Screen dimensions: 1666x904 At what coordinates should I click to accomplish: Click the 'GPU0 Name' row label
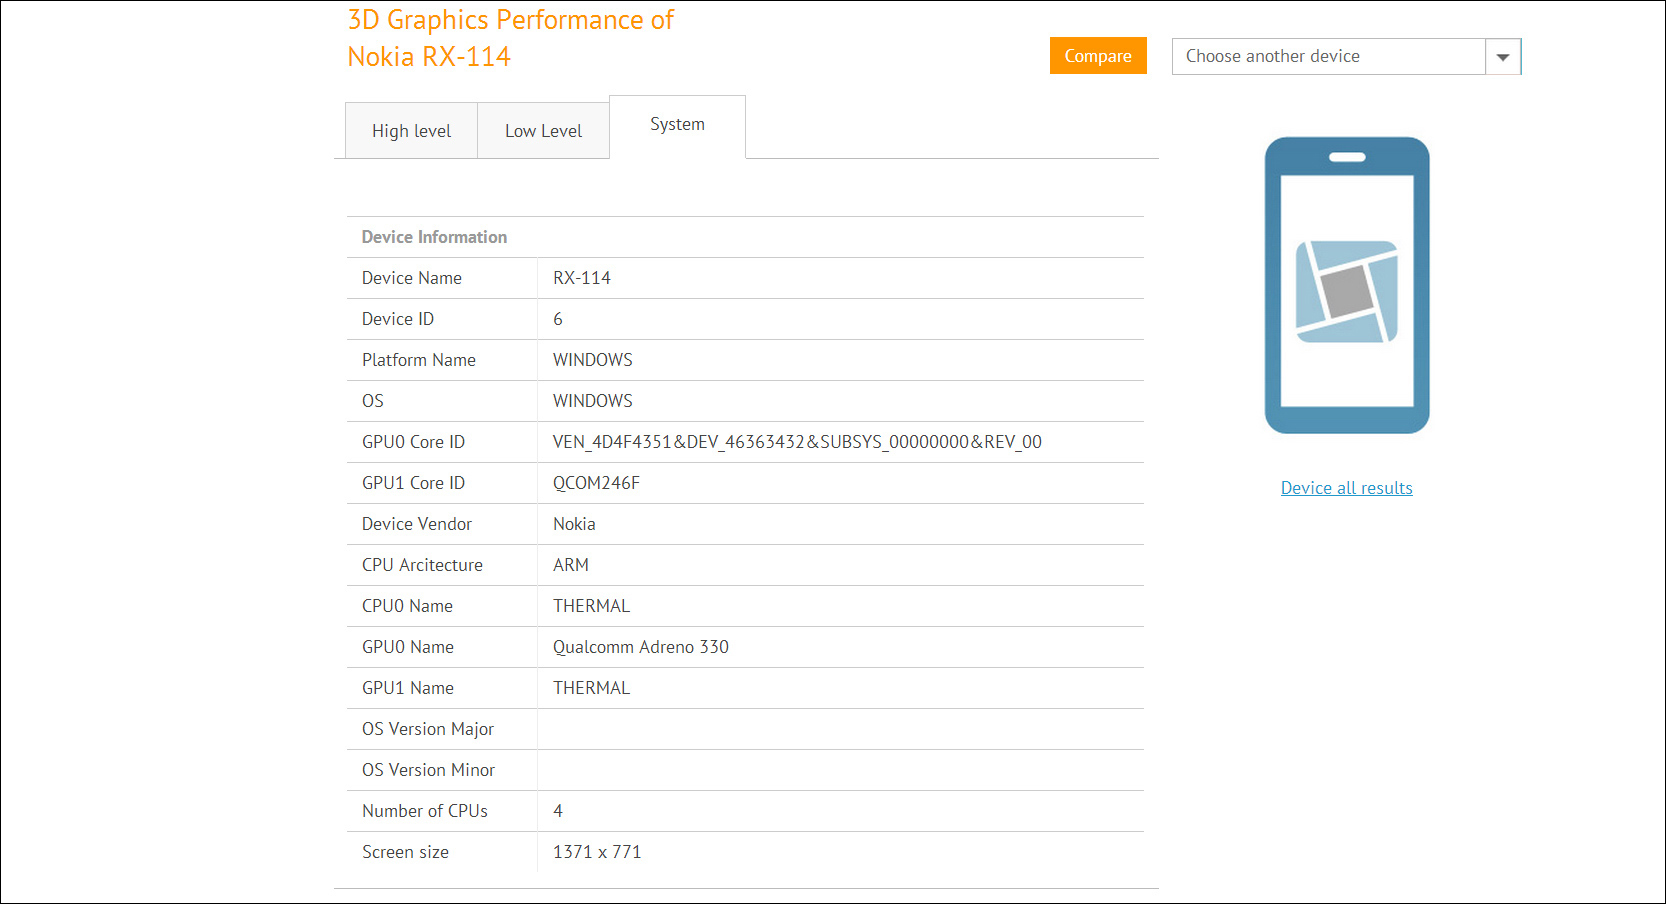pos(408,647)
